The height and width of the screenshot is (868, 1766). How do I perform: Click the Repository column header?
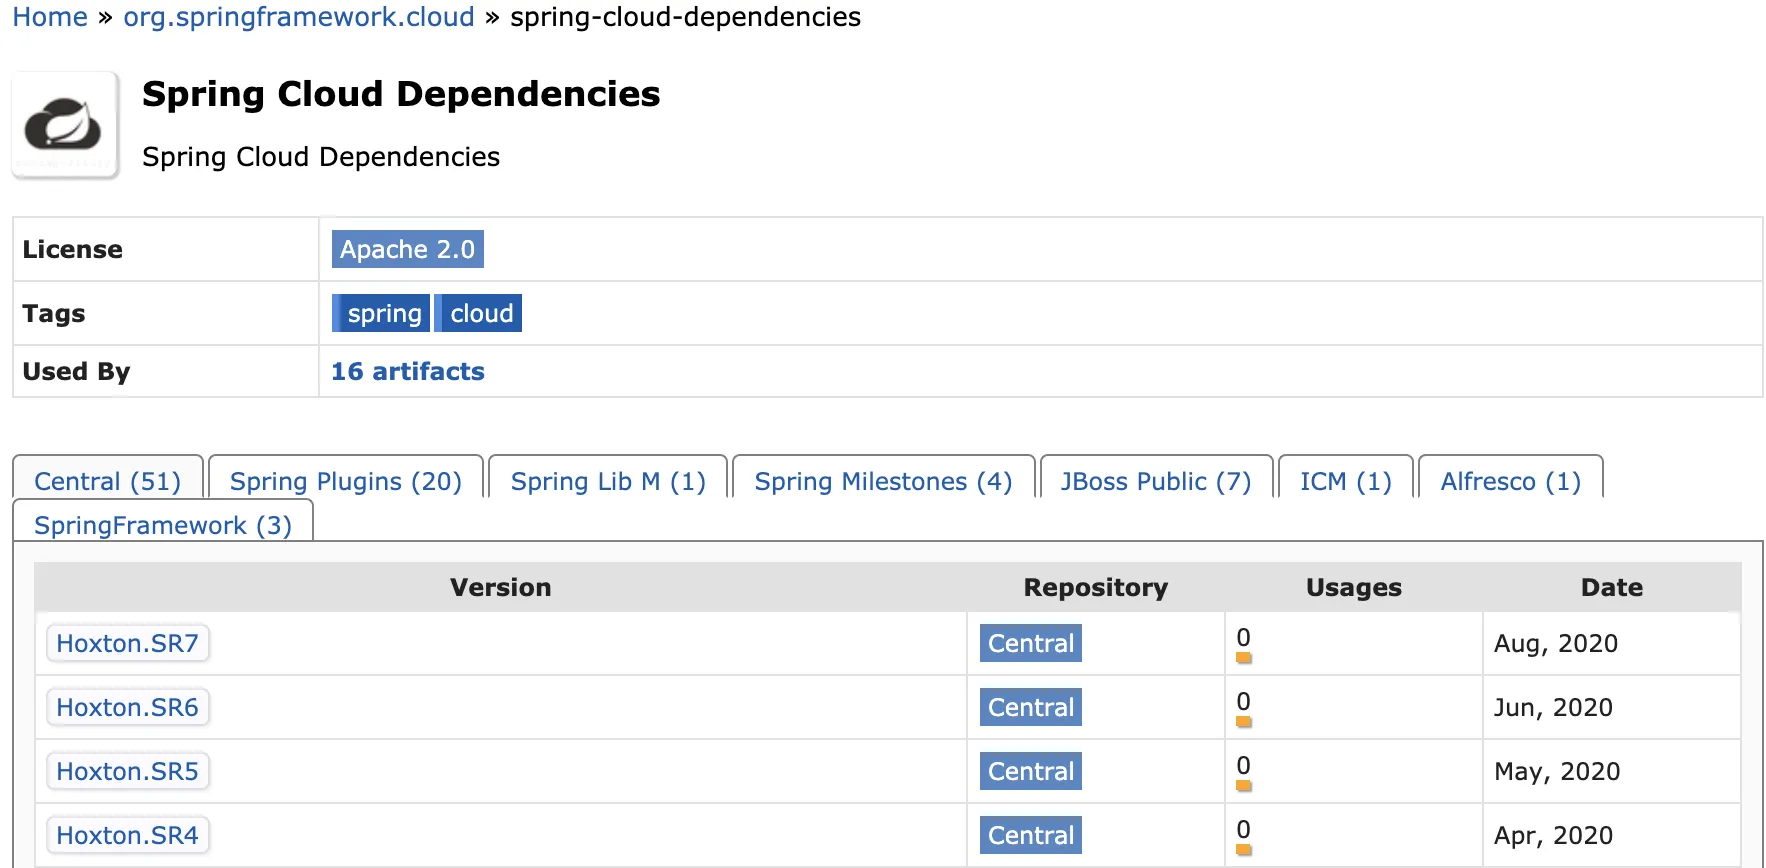pos(1096,587)
